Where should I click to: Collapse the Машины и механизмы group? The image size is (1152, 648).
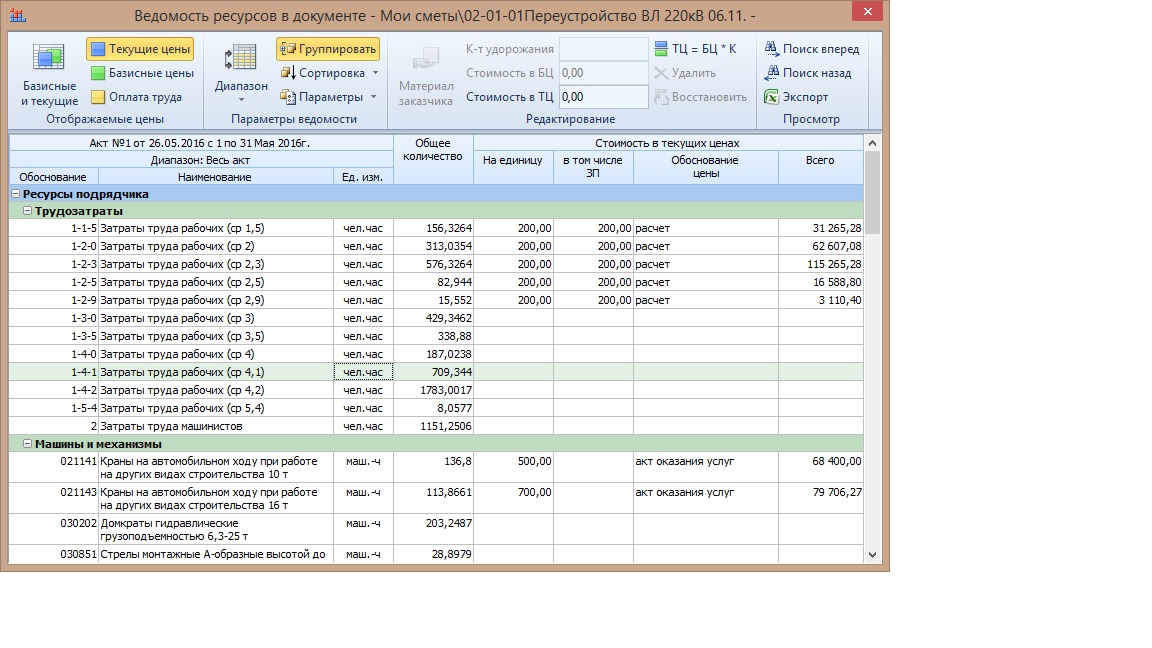[27, 443]
